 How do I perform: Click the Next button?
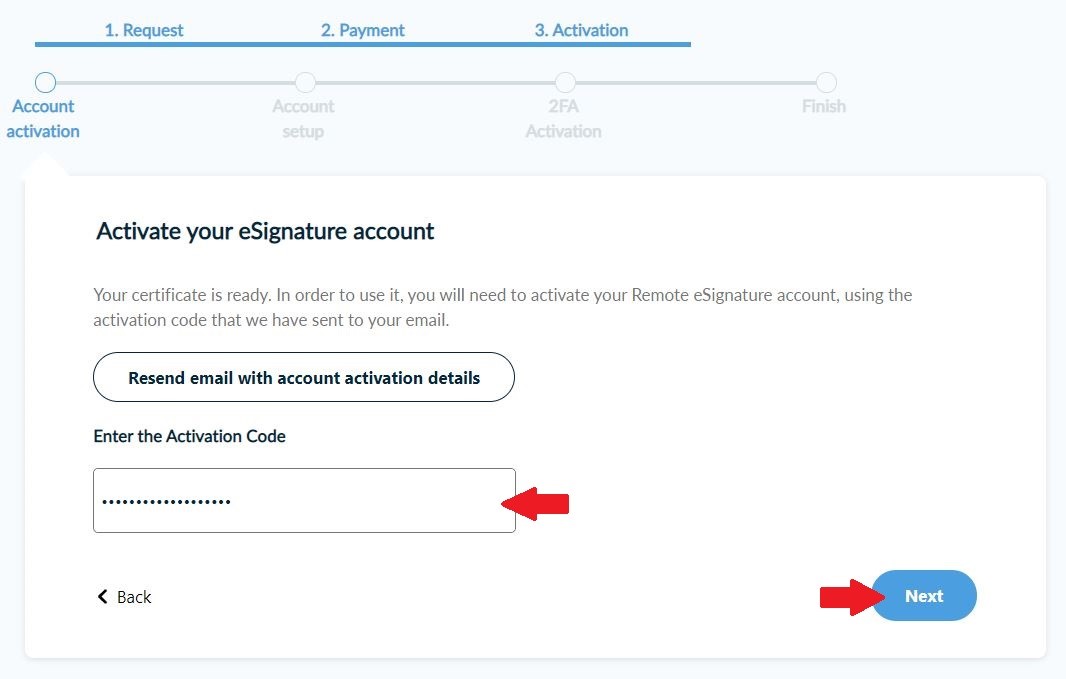(924, 596)
